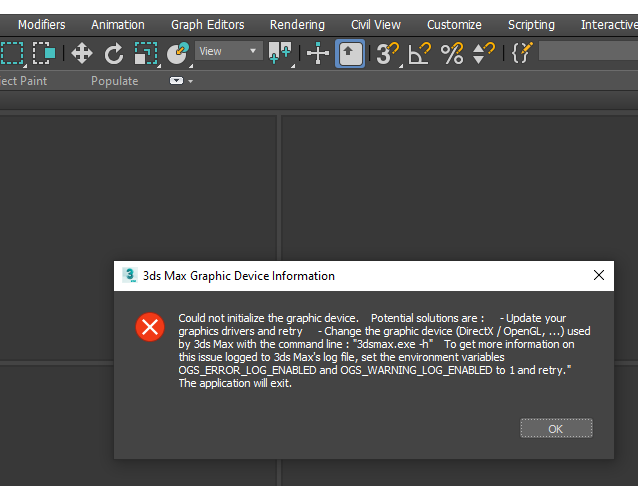Open the View reference coordinate dropdown

tap(229, 51)
